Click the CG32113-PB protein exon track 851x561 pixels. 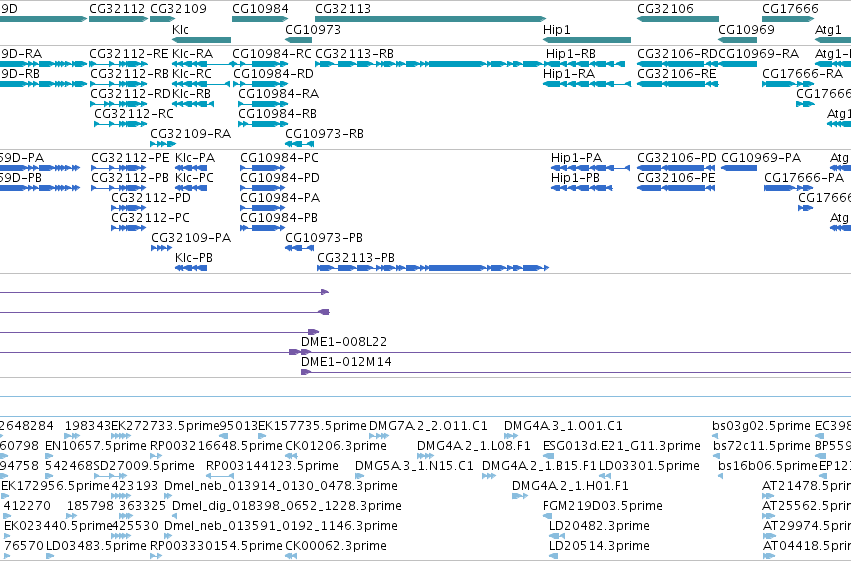coord(433,268)
